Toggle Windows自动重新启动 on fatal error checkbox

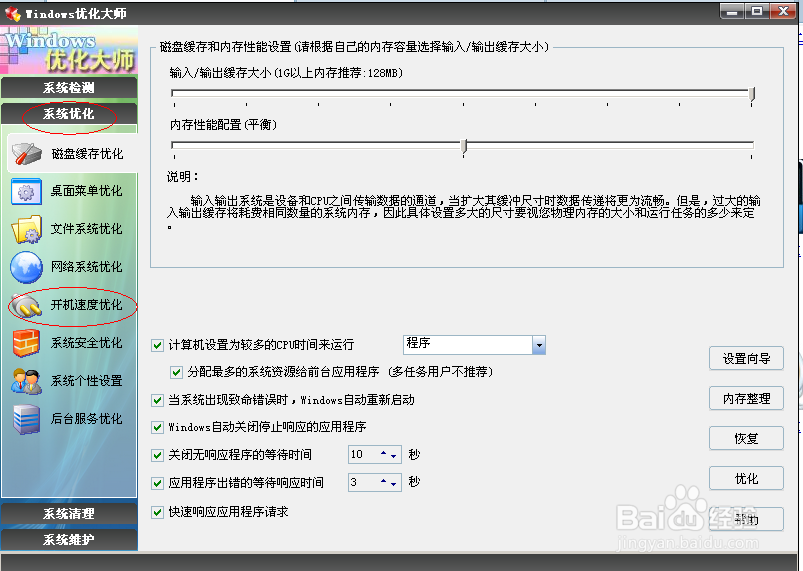[x=158, y=400]
